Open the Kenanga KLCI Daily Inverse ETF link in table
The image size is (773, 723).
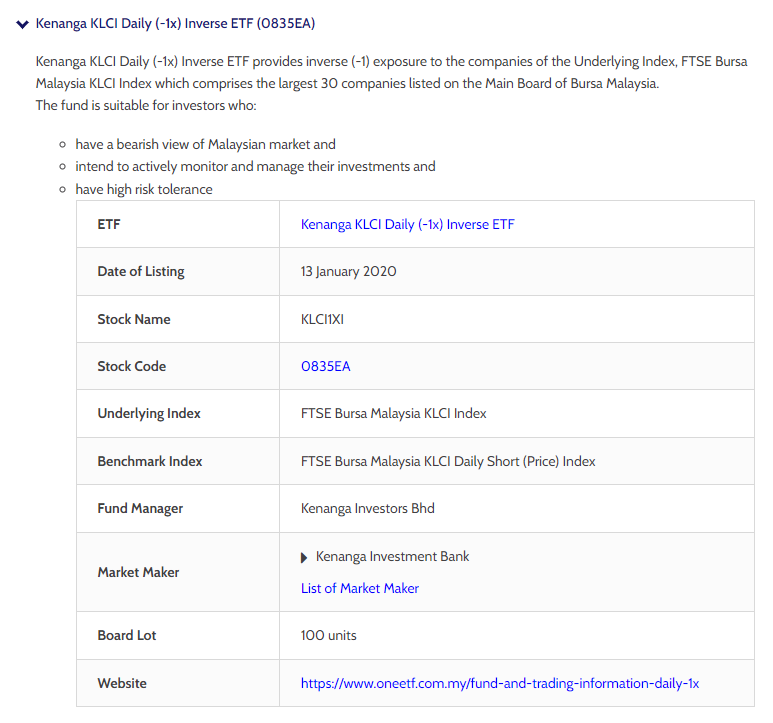(407, 224)
